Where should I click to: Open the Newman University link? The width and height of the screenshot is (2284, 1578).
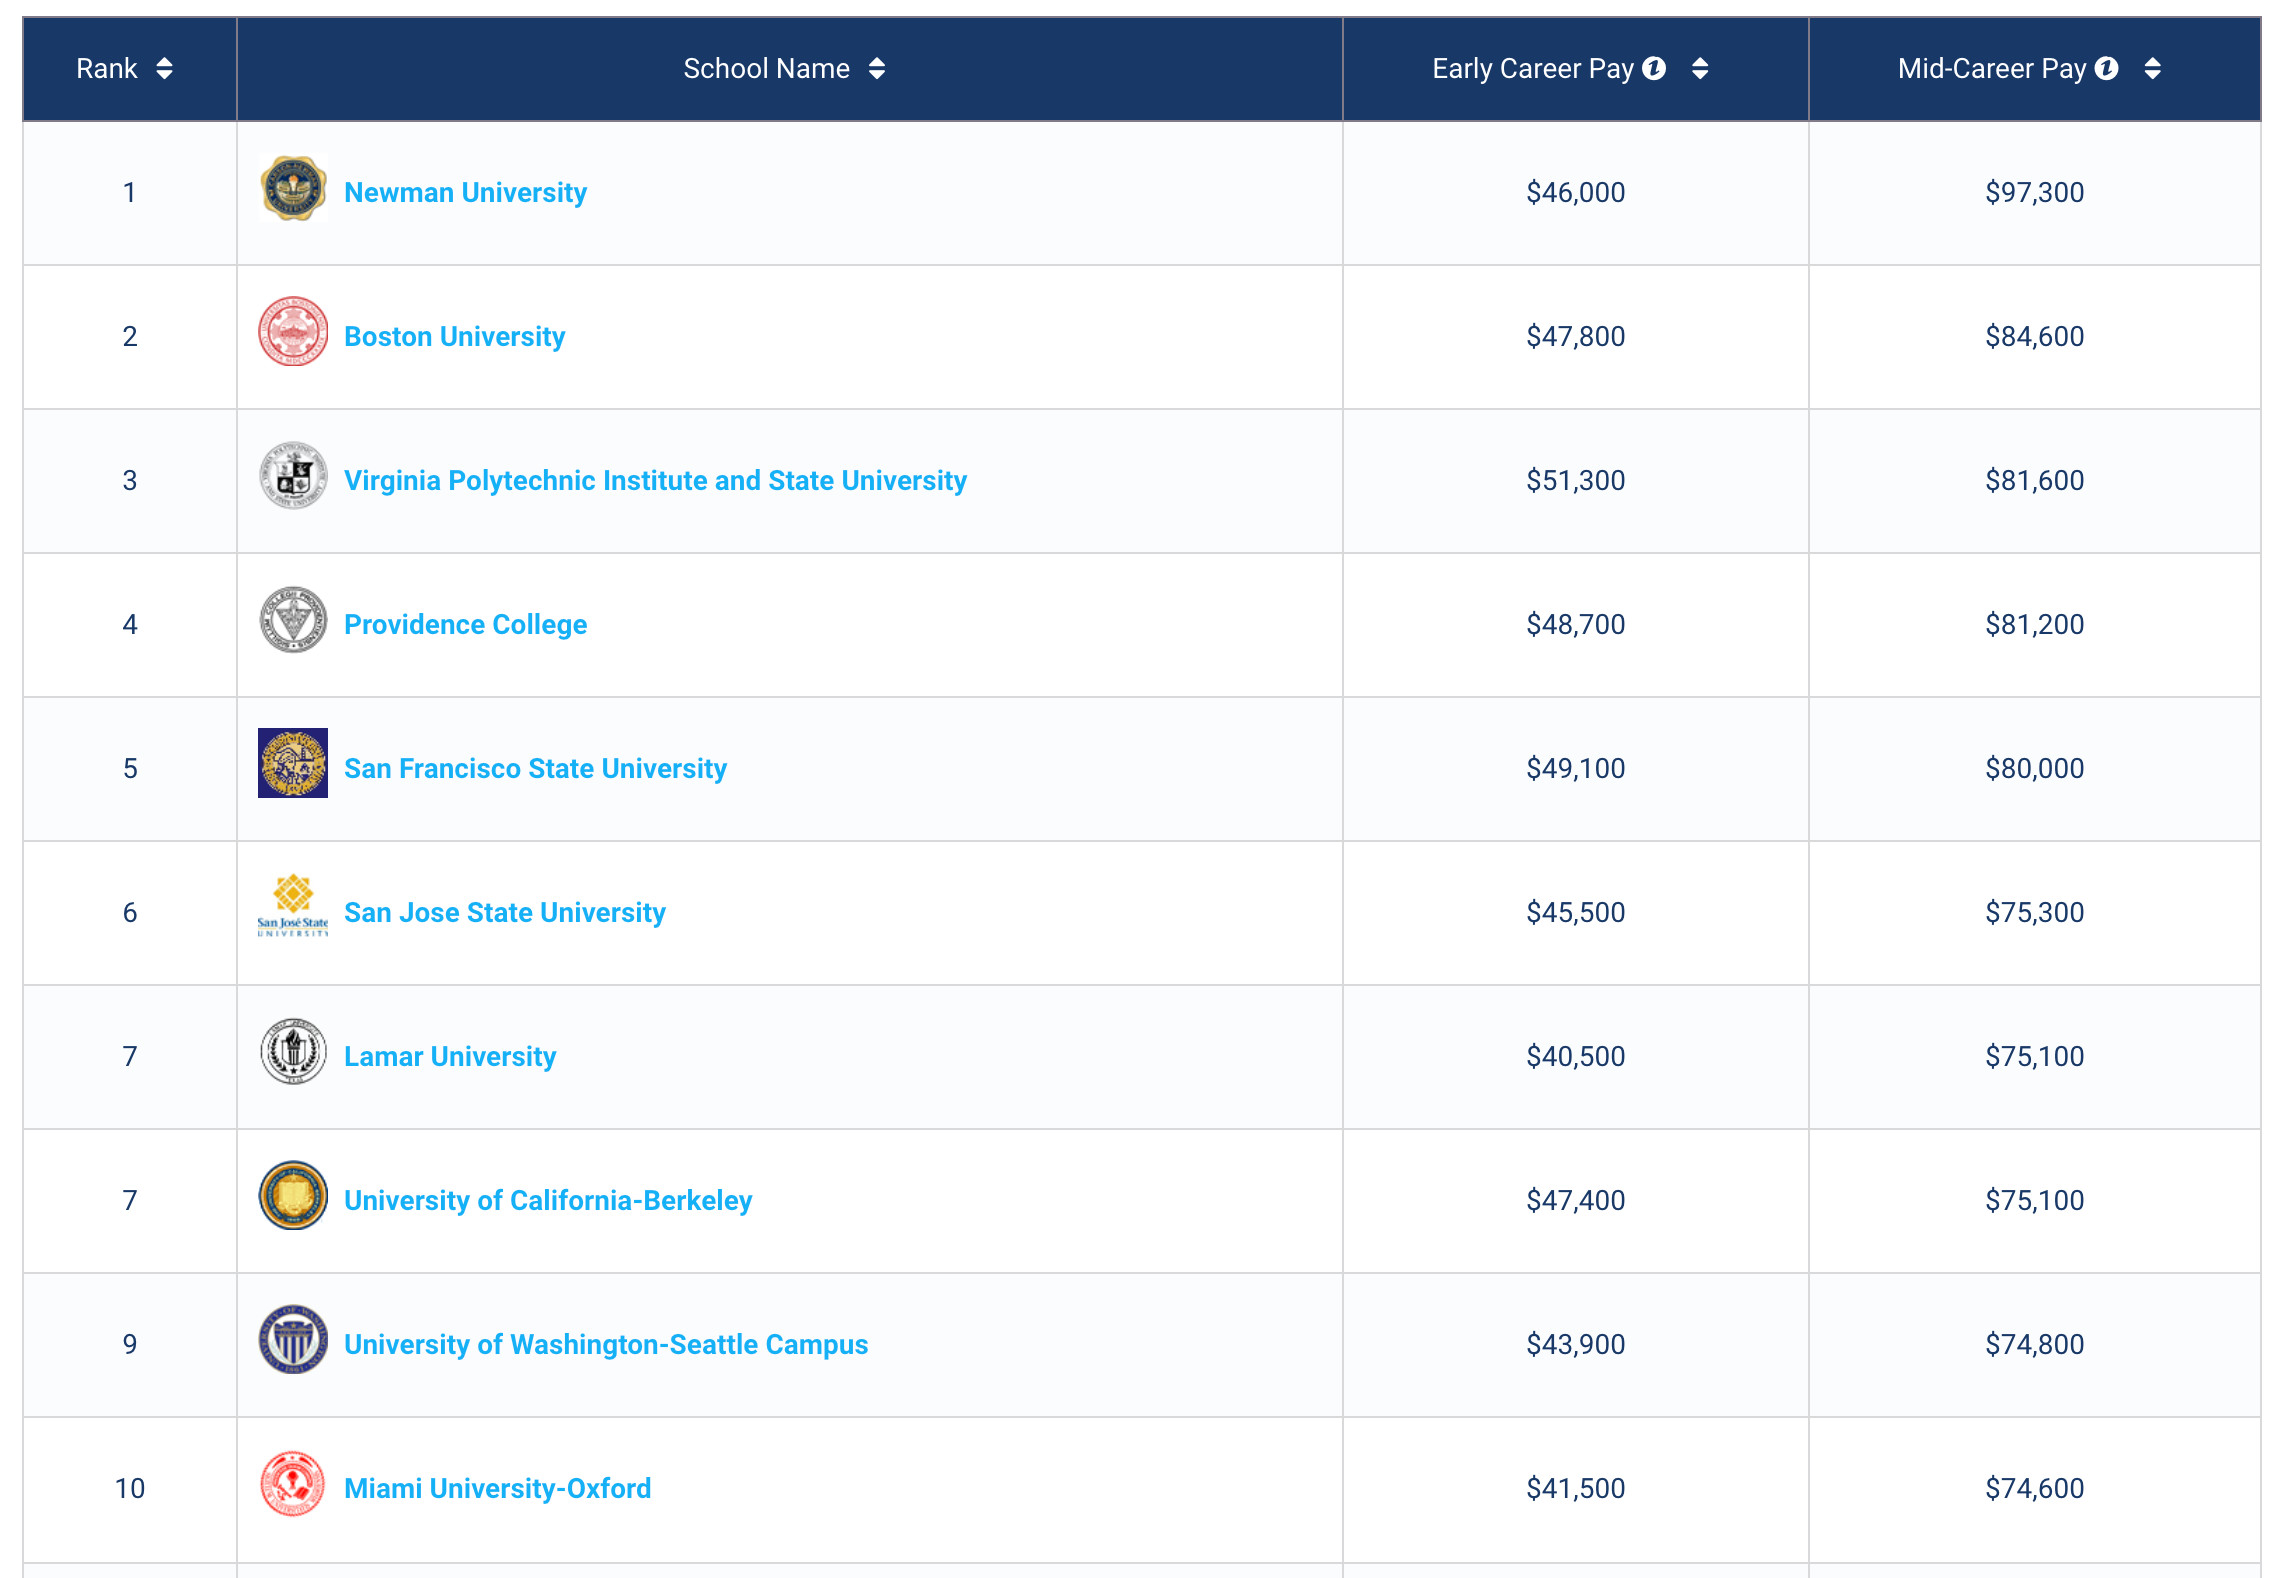tap(465, 193)
